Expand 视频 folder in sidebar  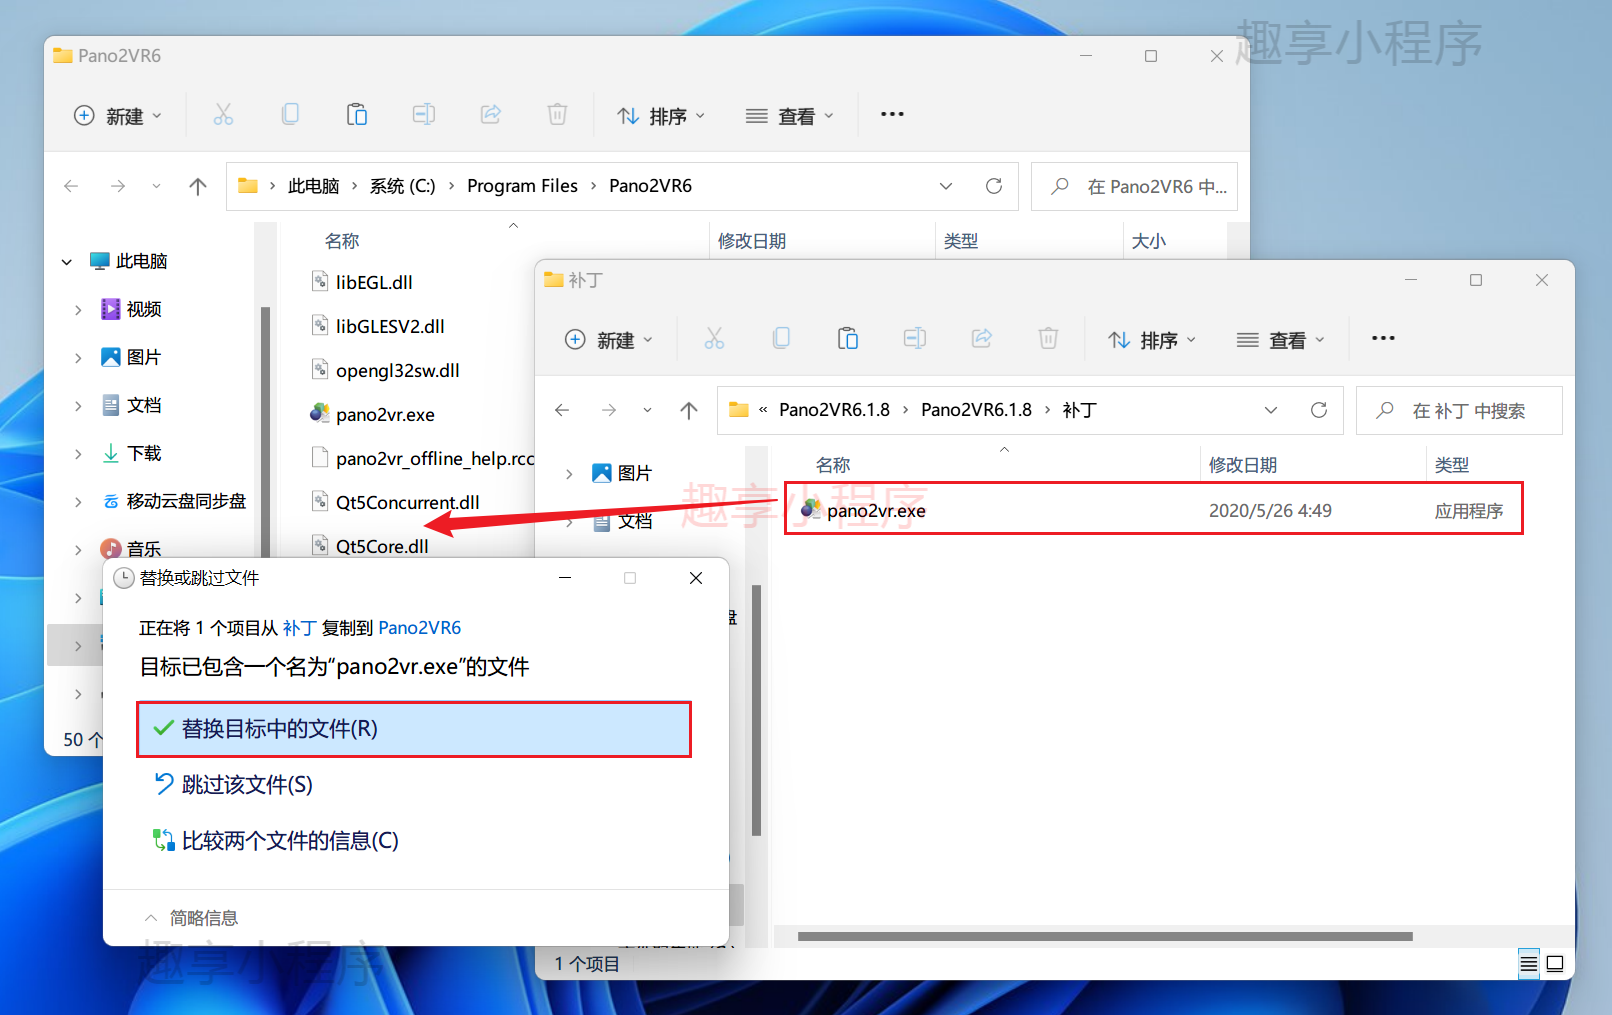click(x=78, y=310)
